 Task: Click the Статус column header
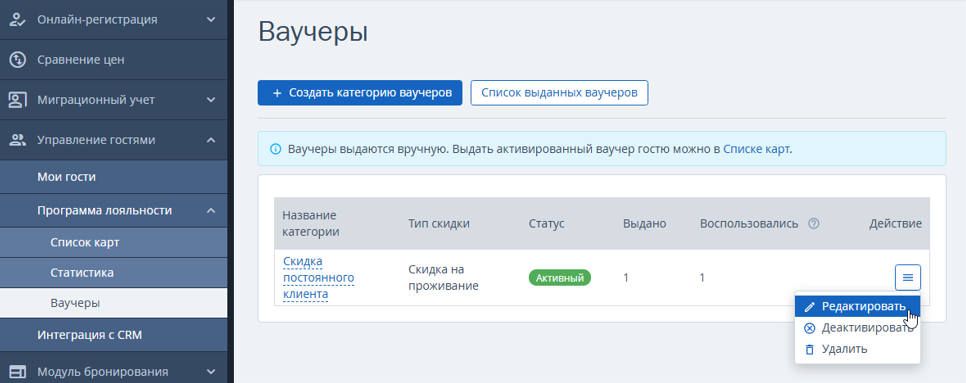click(x=546, y=224)
